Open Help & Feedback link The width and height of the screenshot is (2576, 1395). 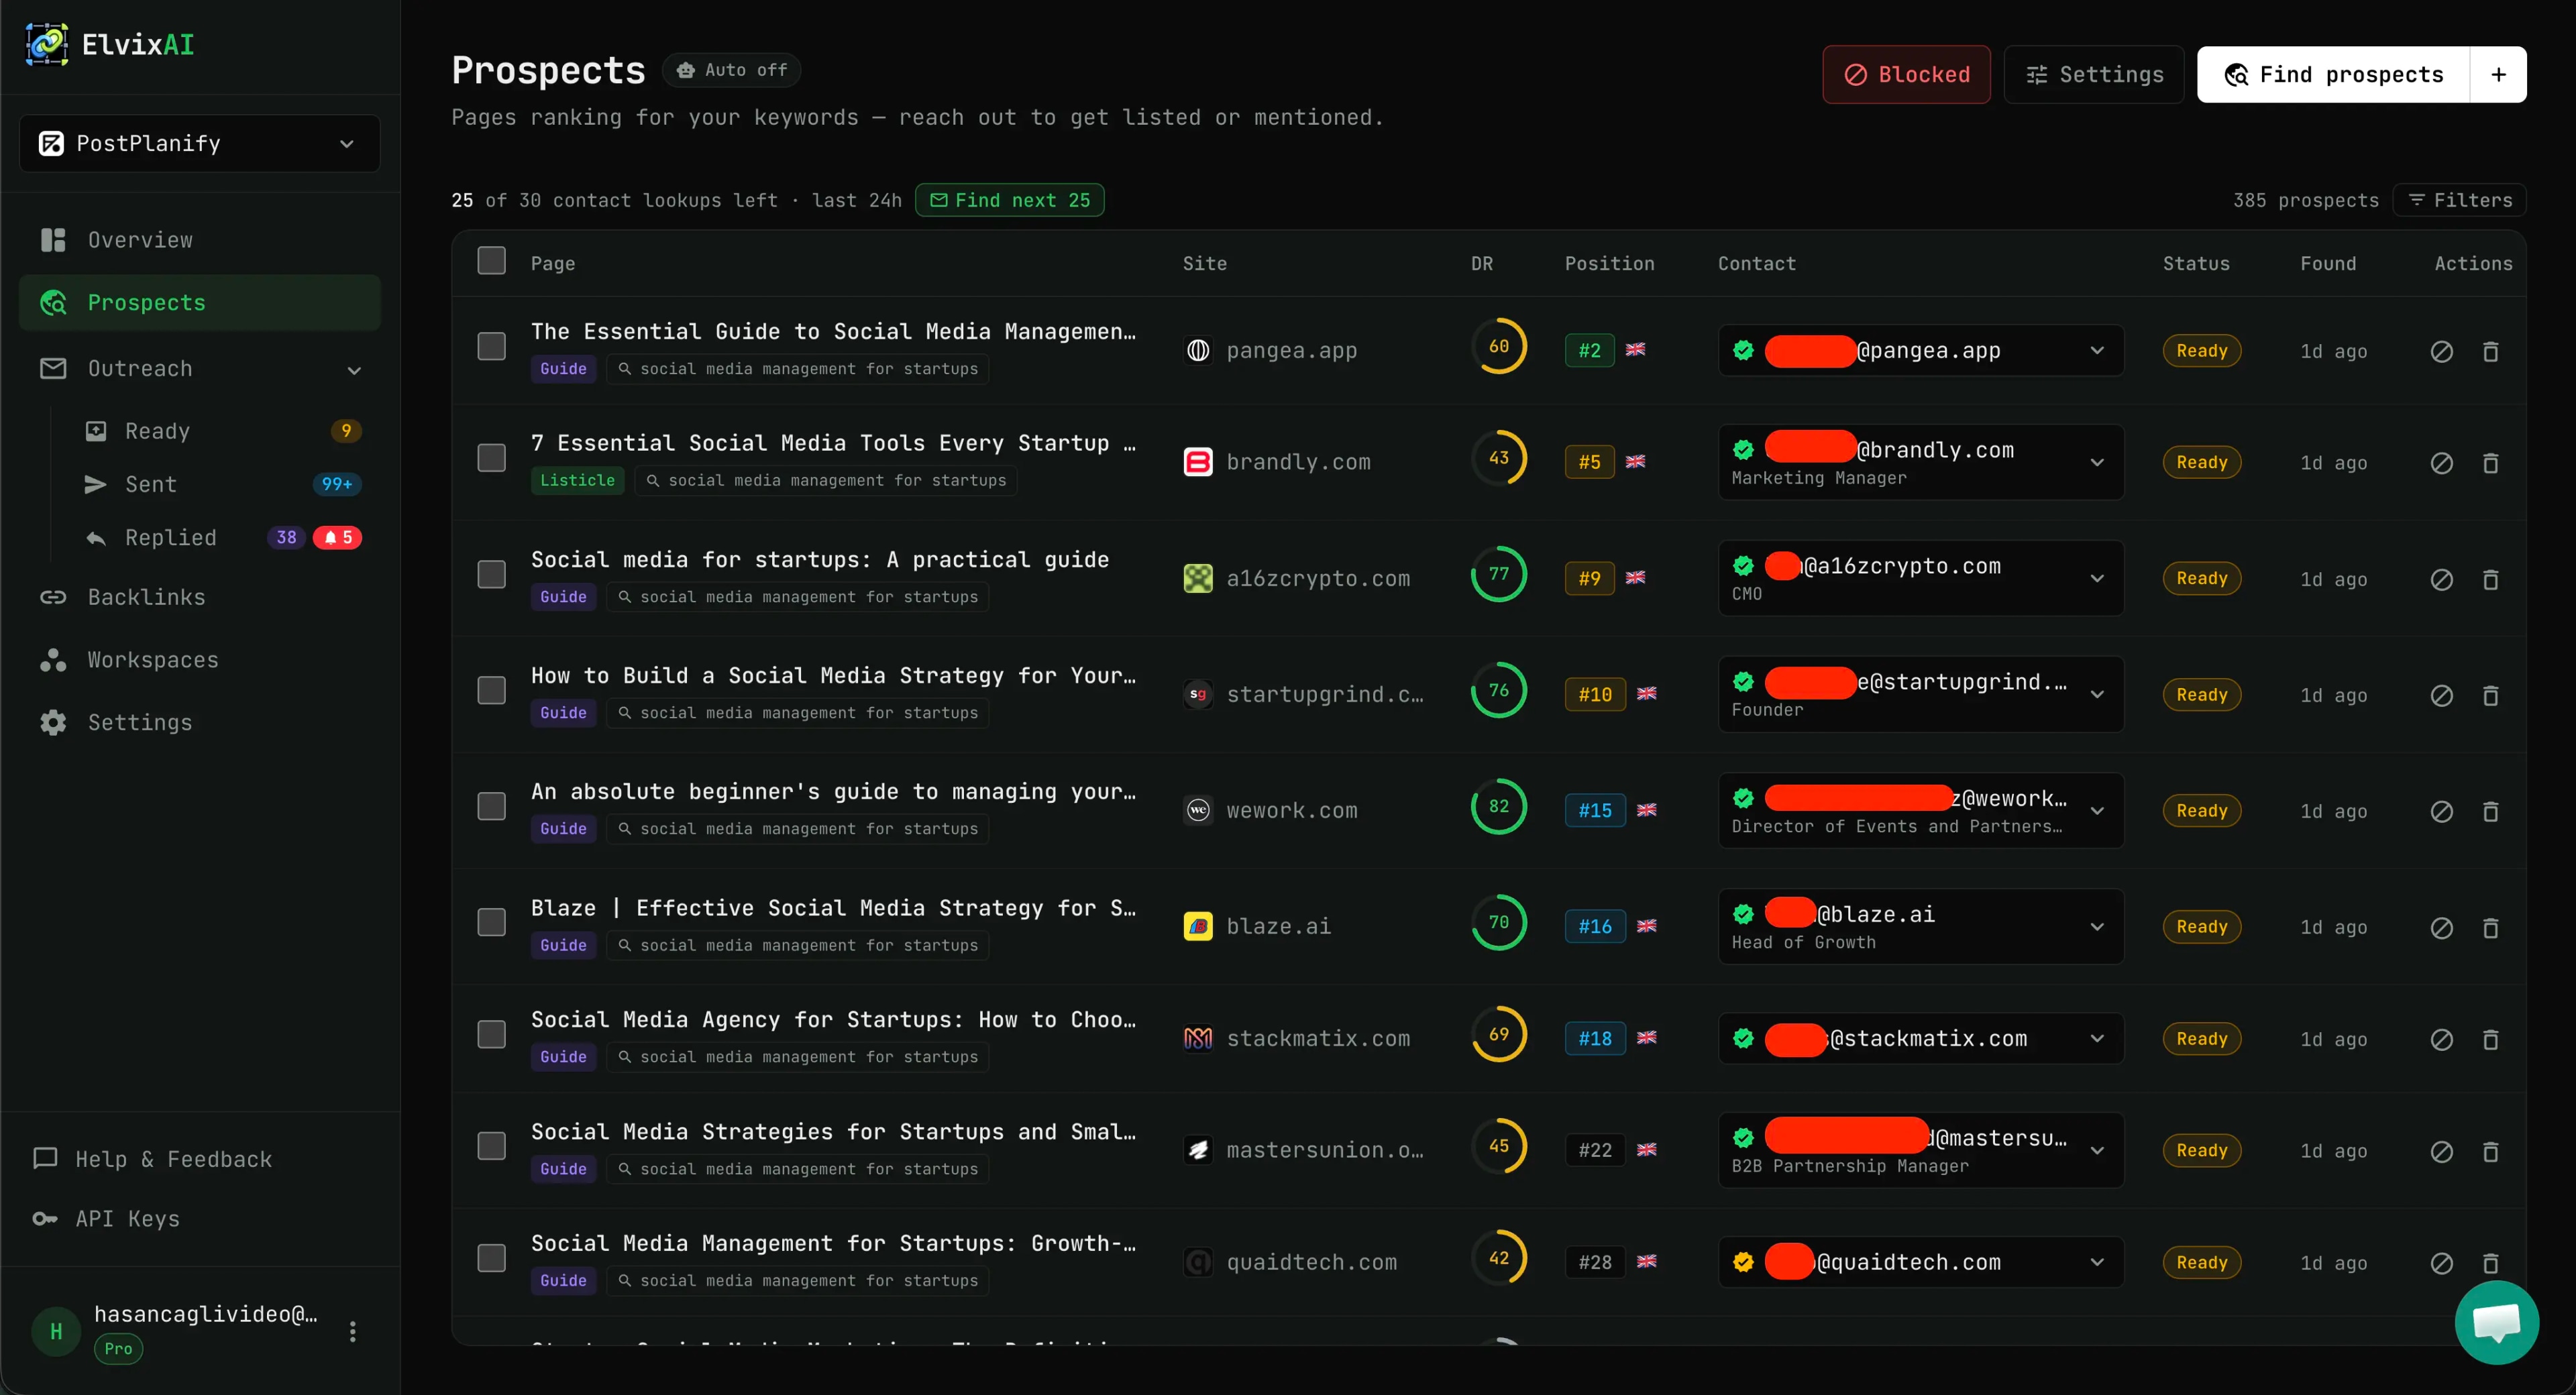pyautogui.click(x=153, y=1159)
